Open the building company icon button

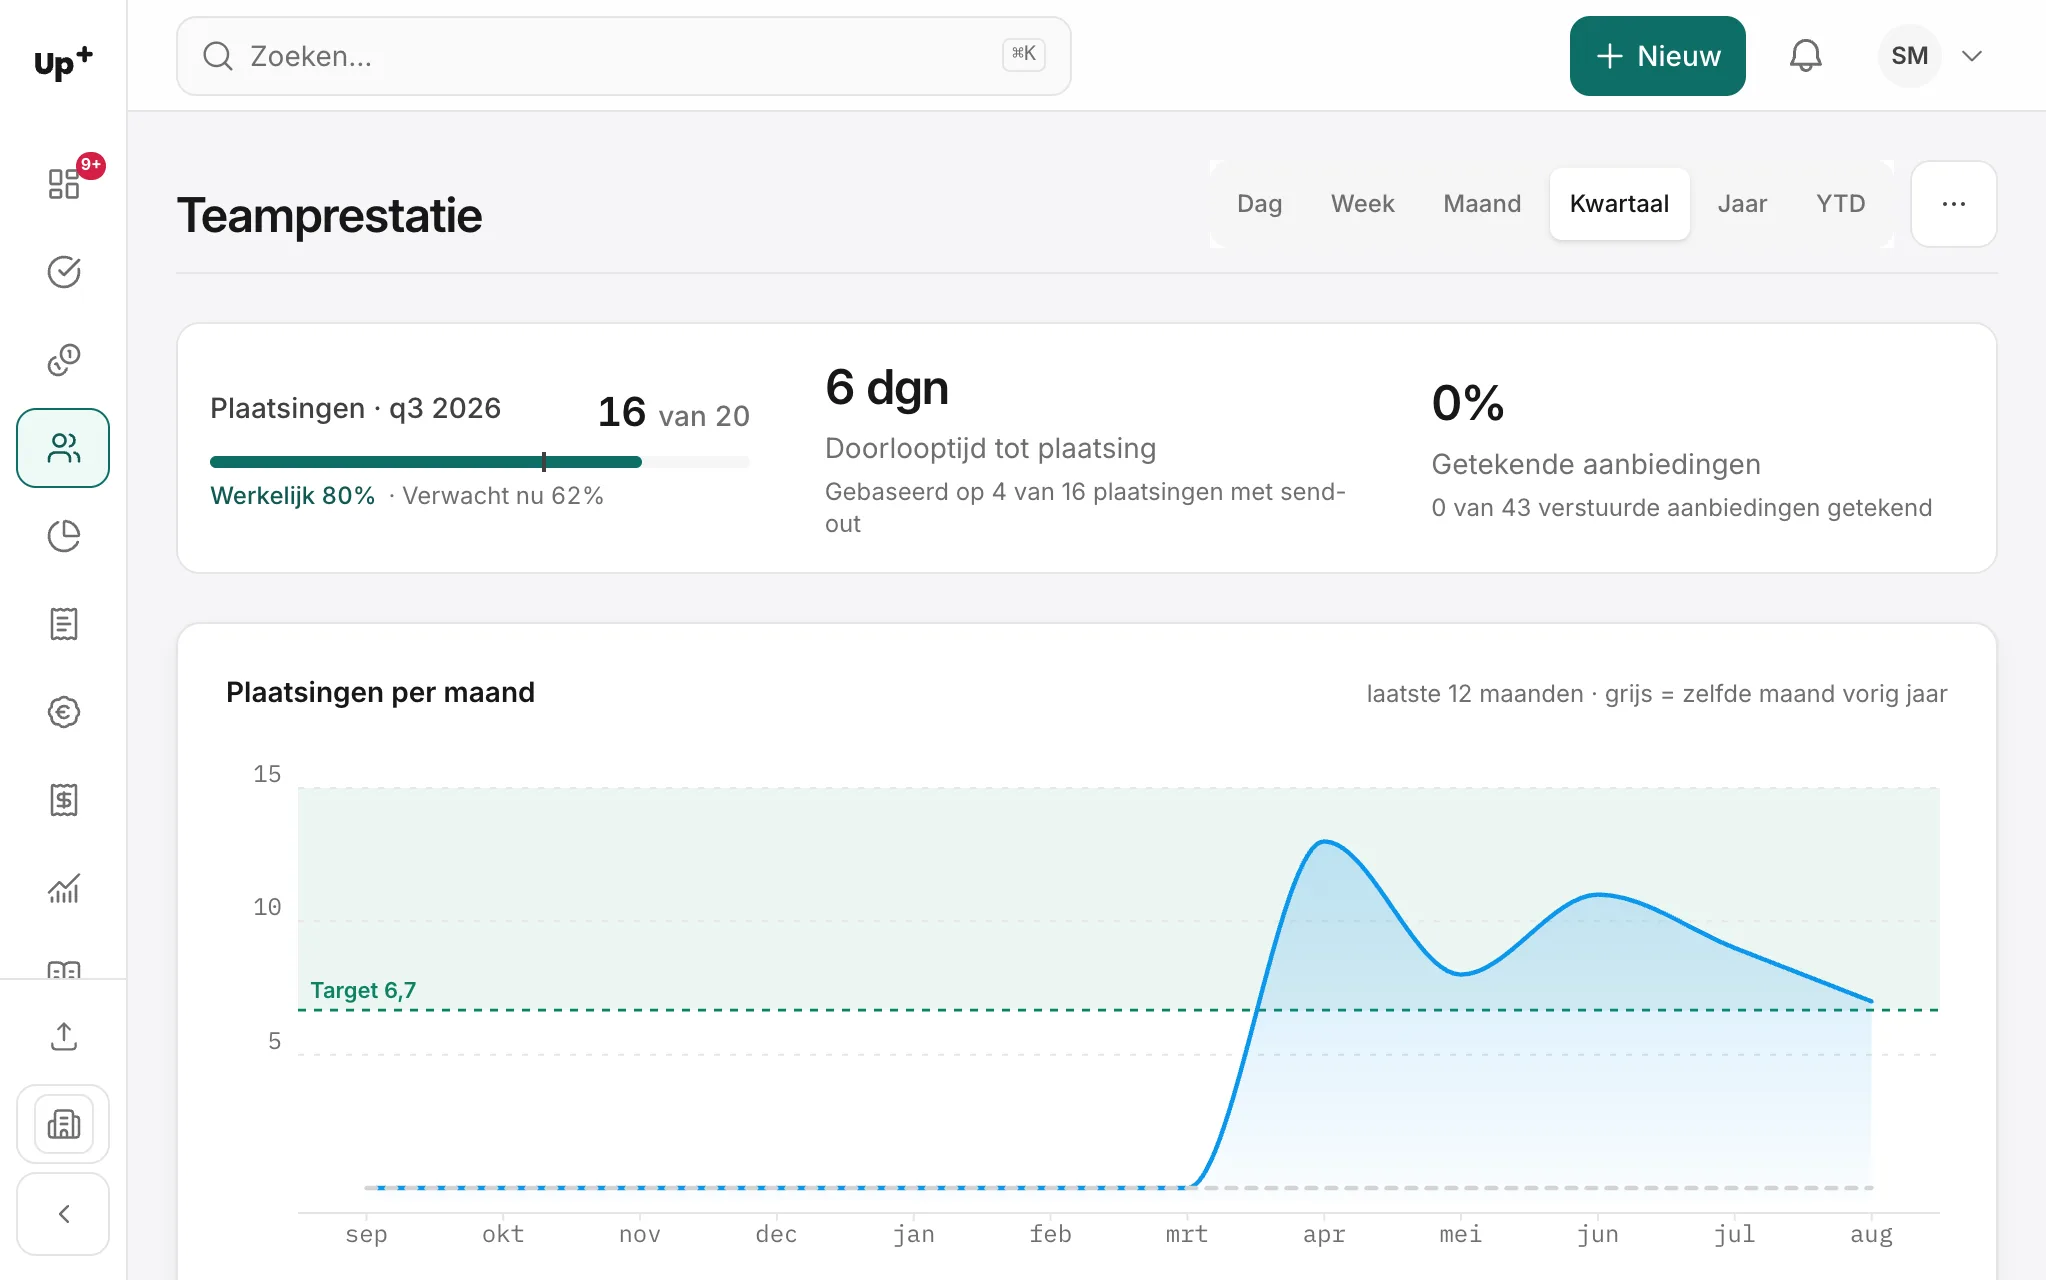(x=63, y=1124)
